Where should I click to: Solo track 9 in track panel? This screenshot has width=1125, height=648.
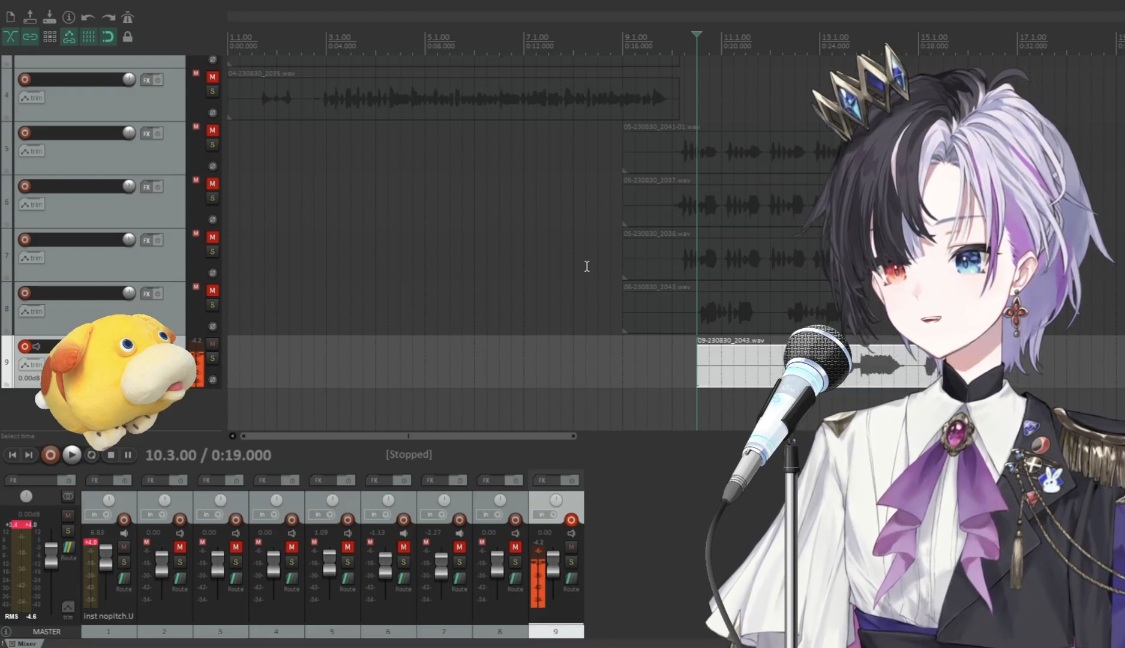[x=212, y=358]
